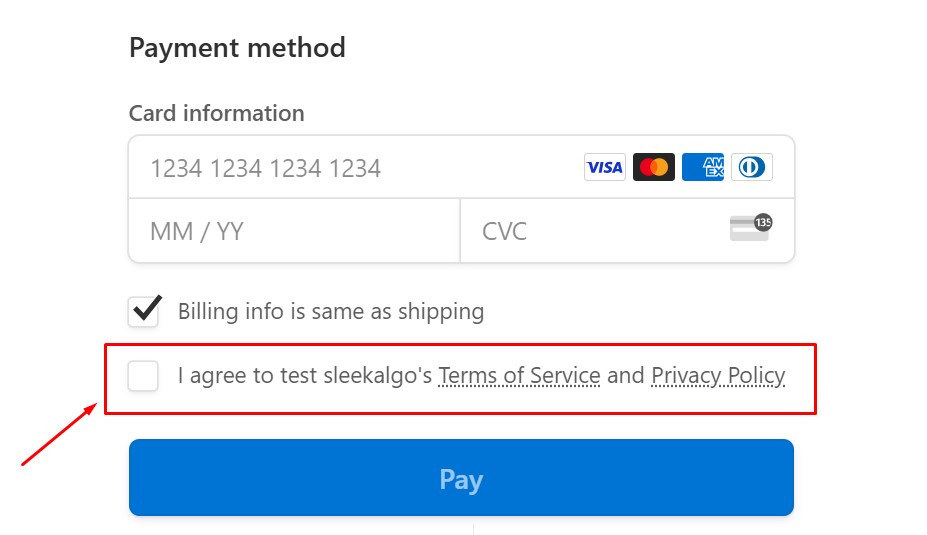927x535 pixels.
Task: Select the CVC input field
Action: [x=590, y=231]
